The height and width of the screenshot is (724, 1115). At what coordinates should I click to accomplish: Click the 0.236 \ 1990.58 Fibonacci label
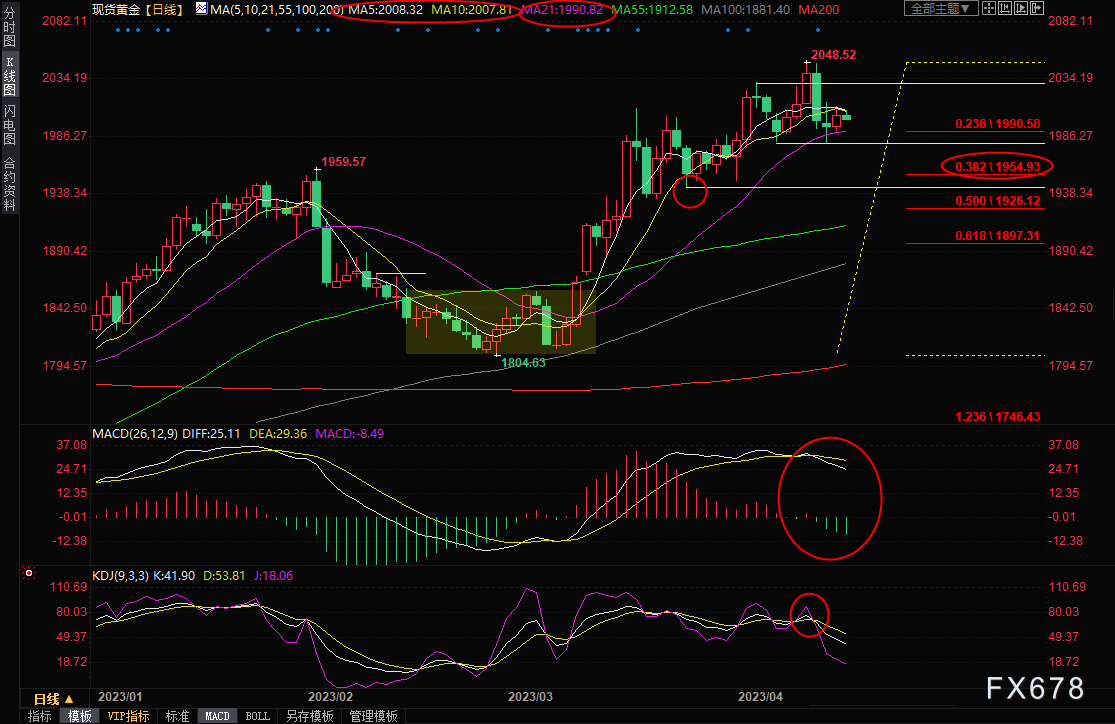[998, 124]
